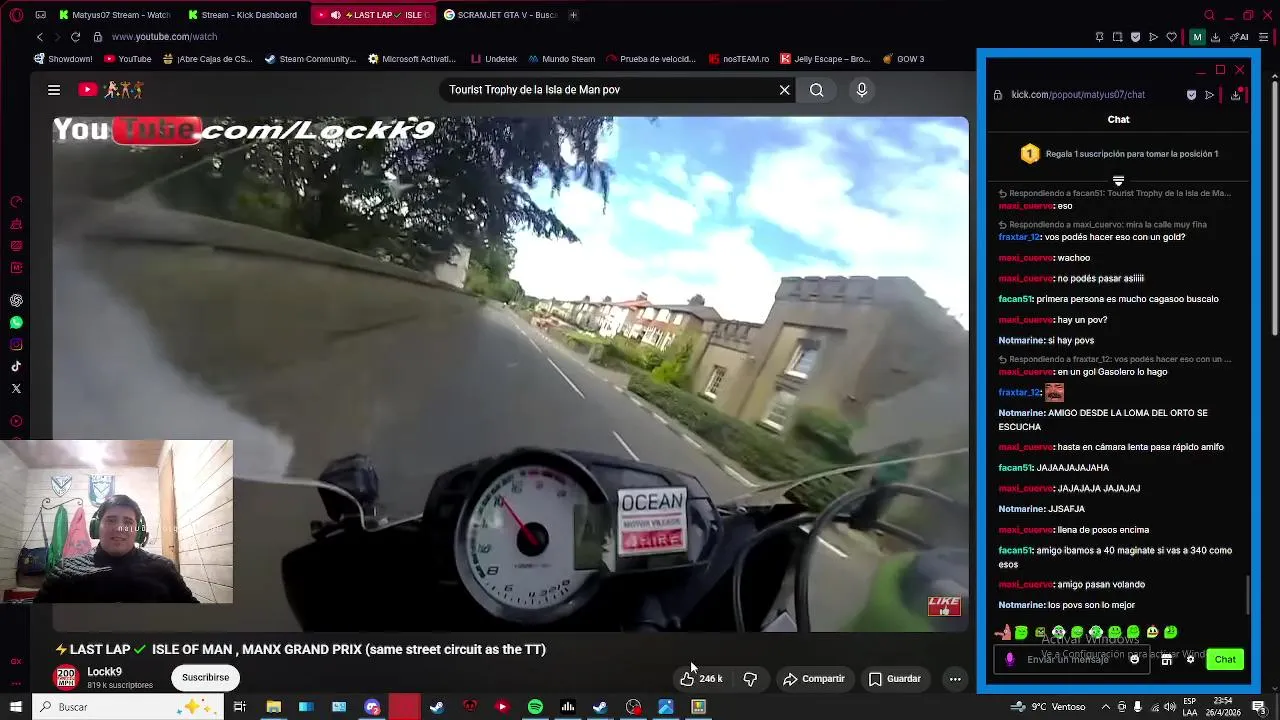This screenshot has width=1280, height=720.
Task: Open the Steam Community bookmark
Action: point(310,59)
